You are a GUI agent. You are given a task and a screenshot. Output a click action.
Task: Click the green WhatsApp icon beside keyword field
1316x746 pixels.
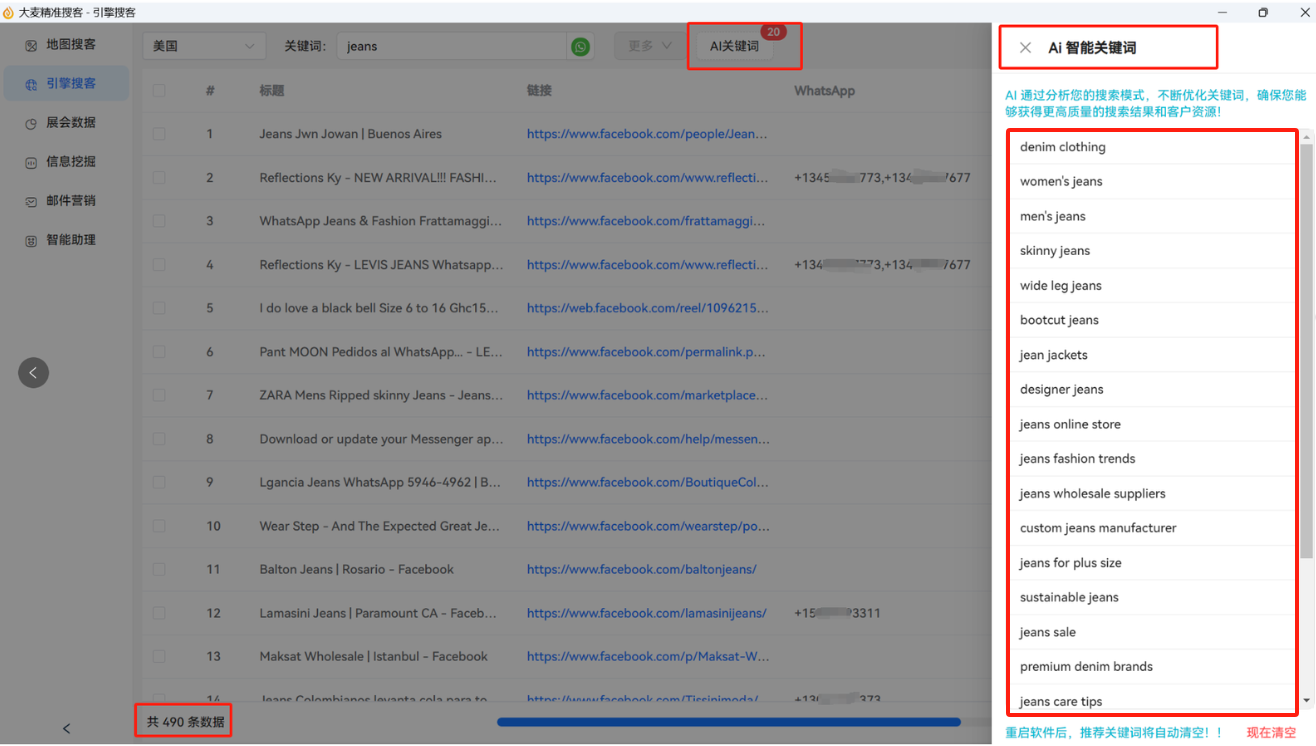click(x=580, y=46)
